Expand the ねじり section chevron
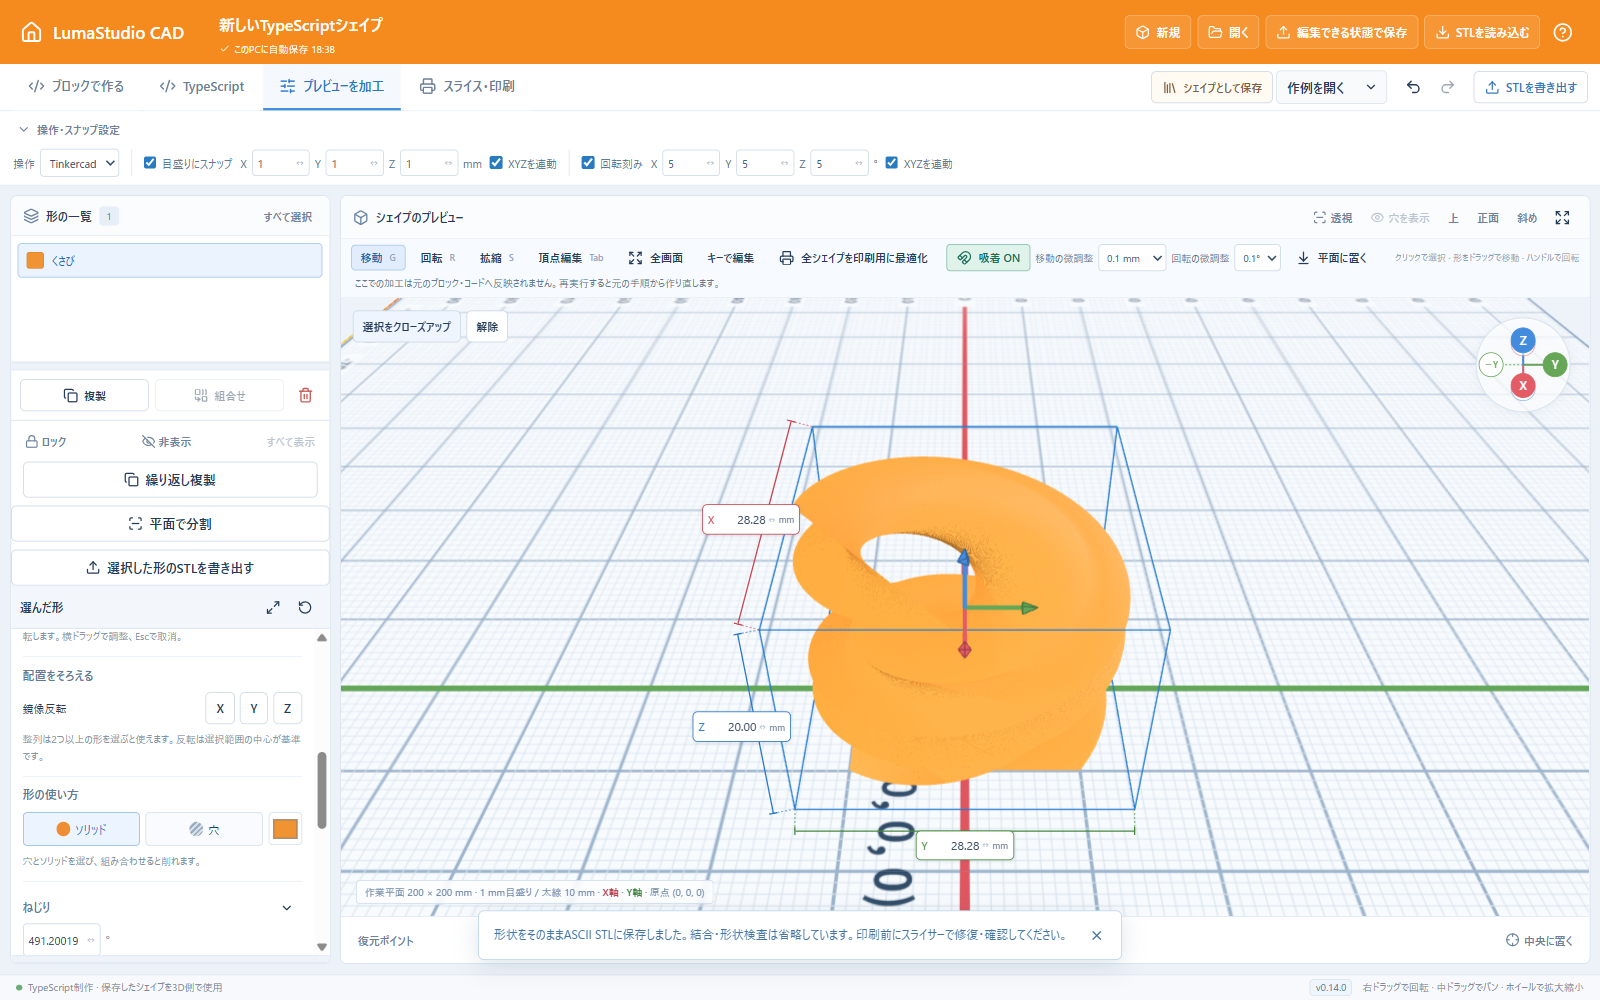 [287, 908]
